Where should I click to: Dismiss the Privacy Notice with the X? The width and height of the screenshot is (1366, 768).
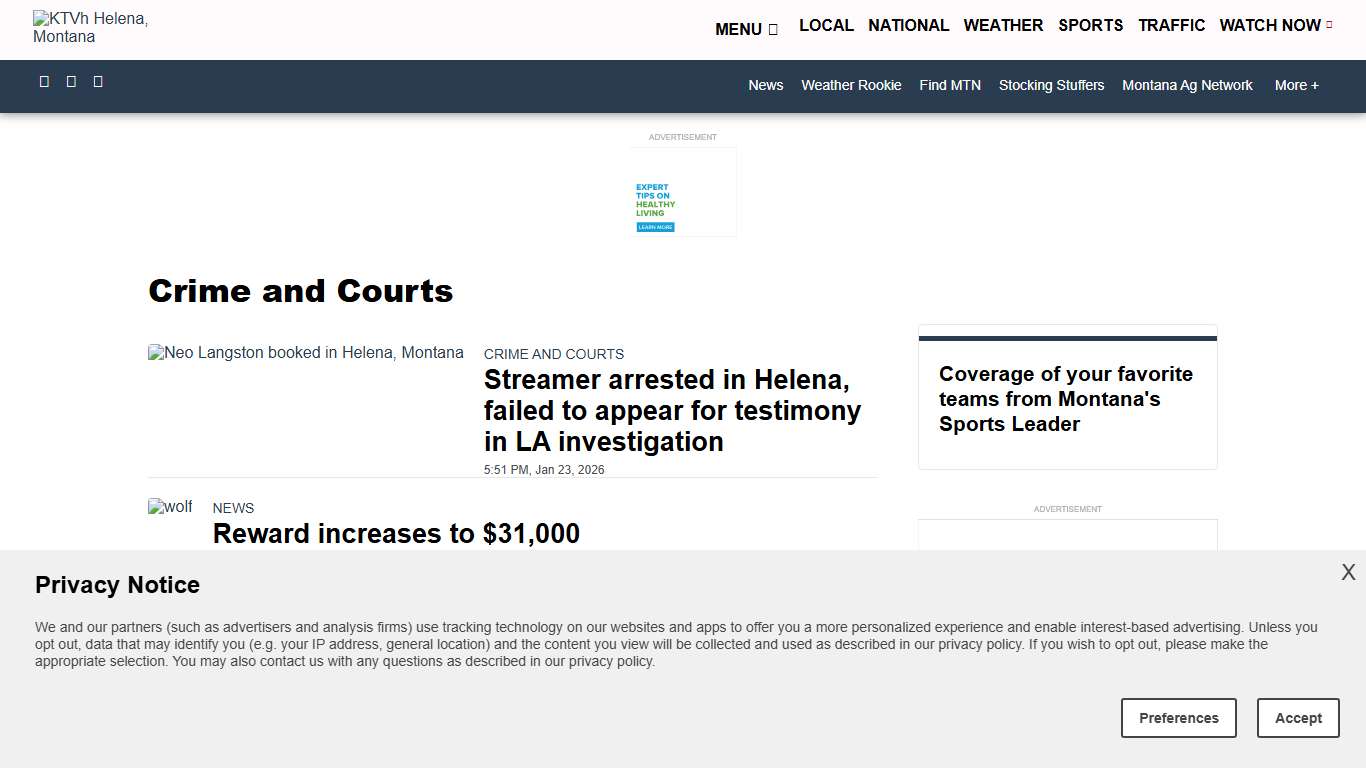point(1348,572)
